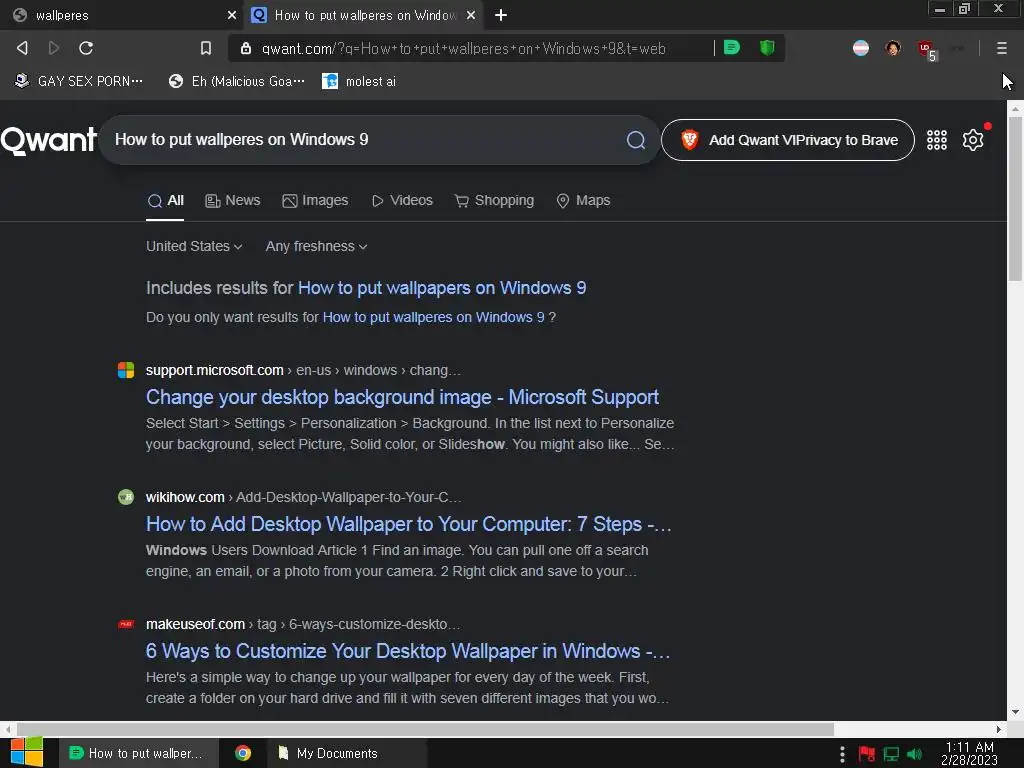Switch to the Maps tab
This screenshot has height=768, width=1024.
click(583, 200)
